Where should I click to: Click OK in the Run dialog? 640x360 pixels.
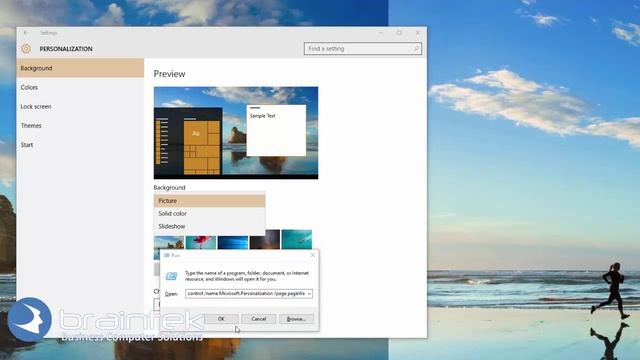[221, 319]
